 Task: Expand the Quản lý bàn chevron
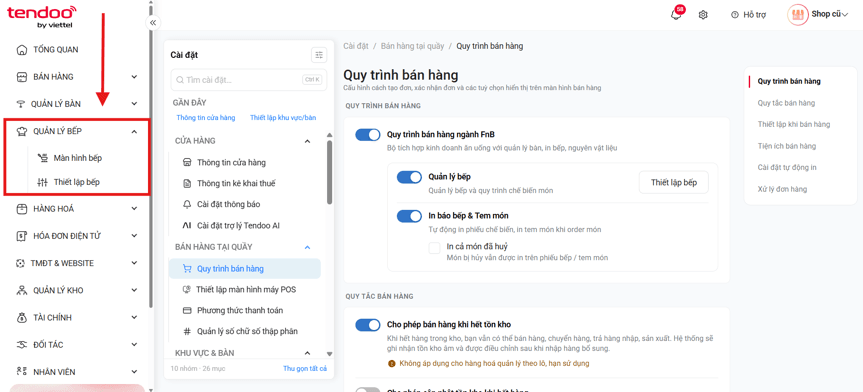(x=134, y=104)
